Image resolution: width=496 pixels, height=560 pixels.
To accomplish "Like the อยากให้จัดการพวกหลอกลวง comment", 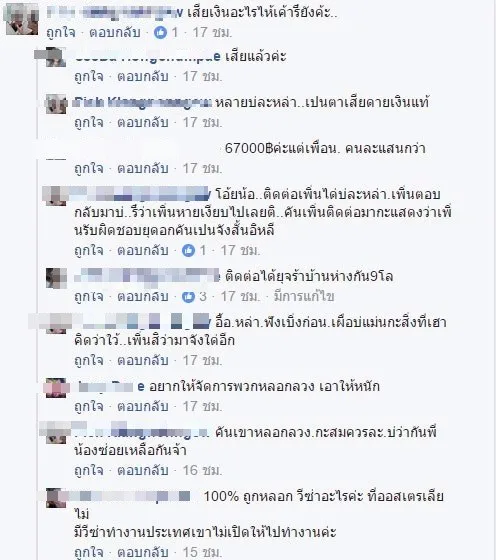I will 89,406.
